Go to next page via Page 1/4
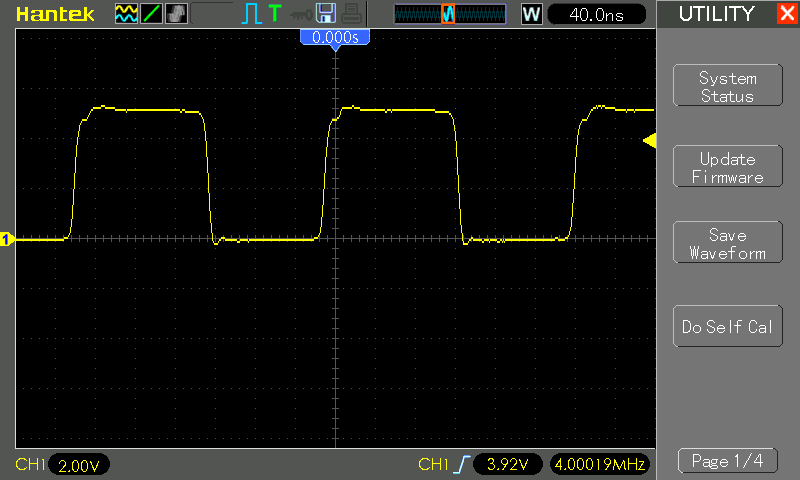Screen dimensions: 800x480 [x=728, y=461]
